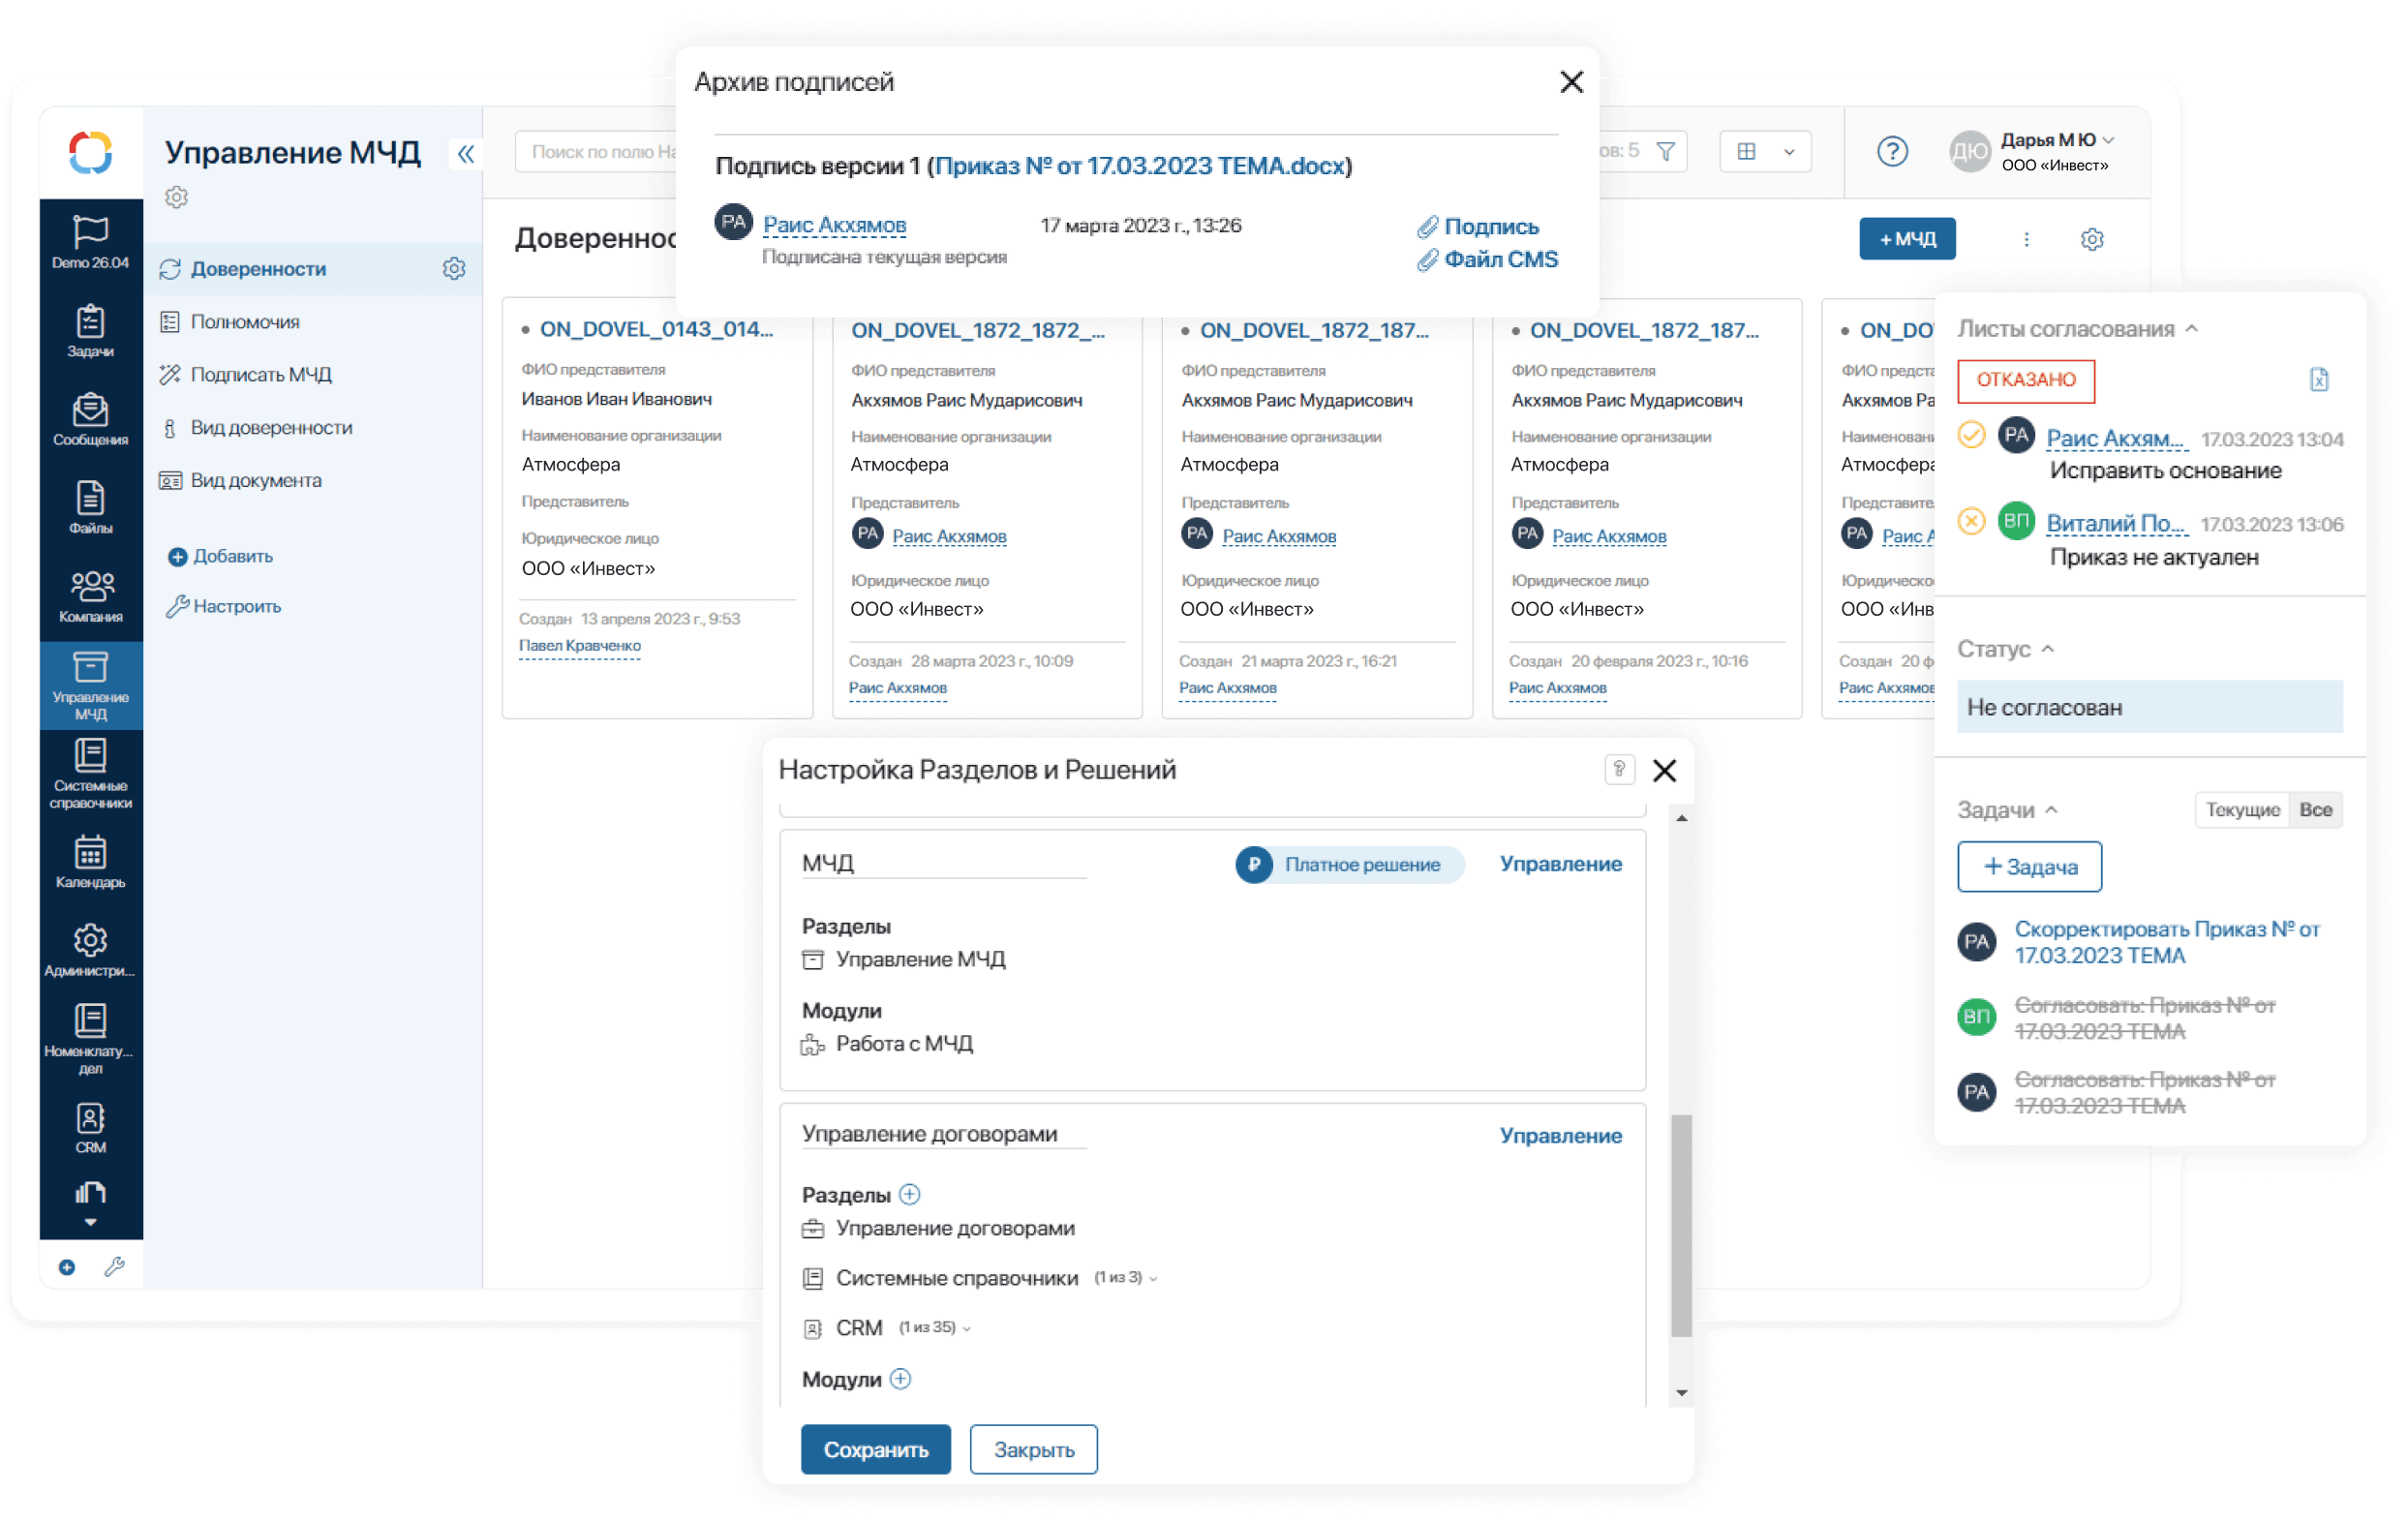The width and height of the screenshot is (2408, 1522).
Task: Open the three-dot menu near +МЧД
Action: point(2027,239)
